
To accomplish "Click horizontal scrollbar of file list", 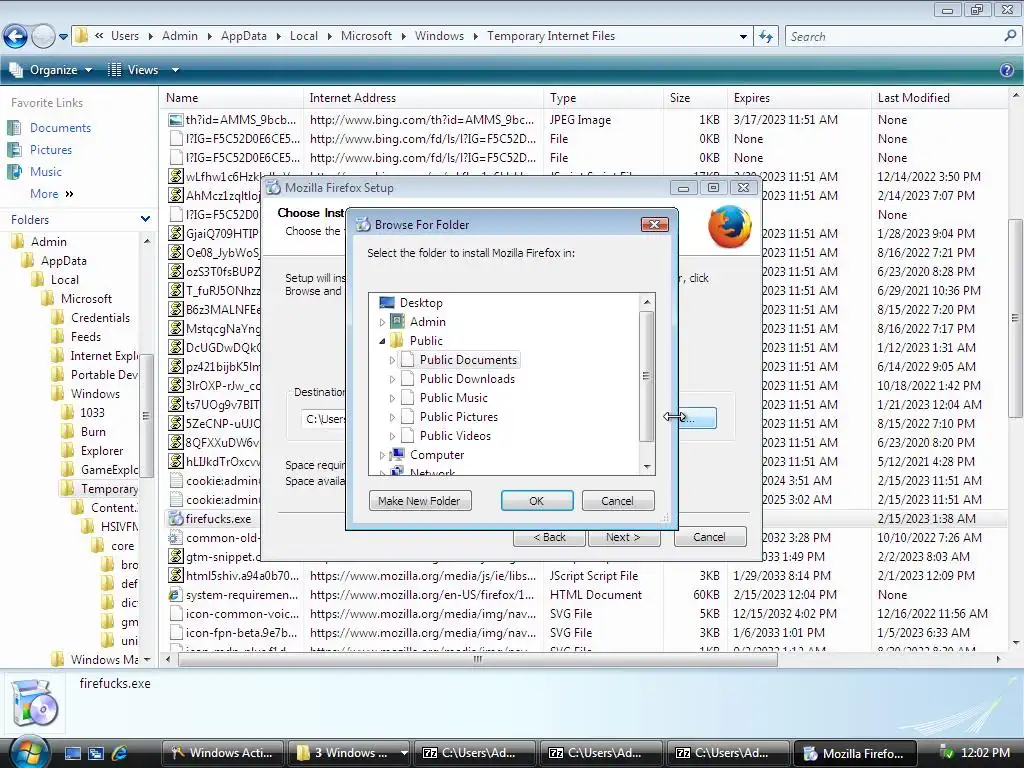I will (478, 660).
